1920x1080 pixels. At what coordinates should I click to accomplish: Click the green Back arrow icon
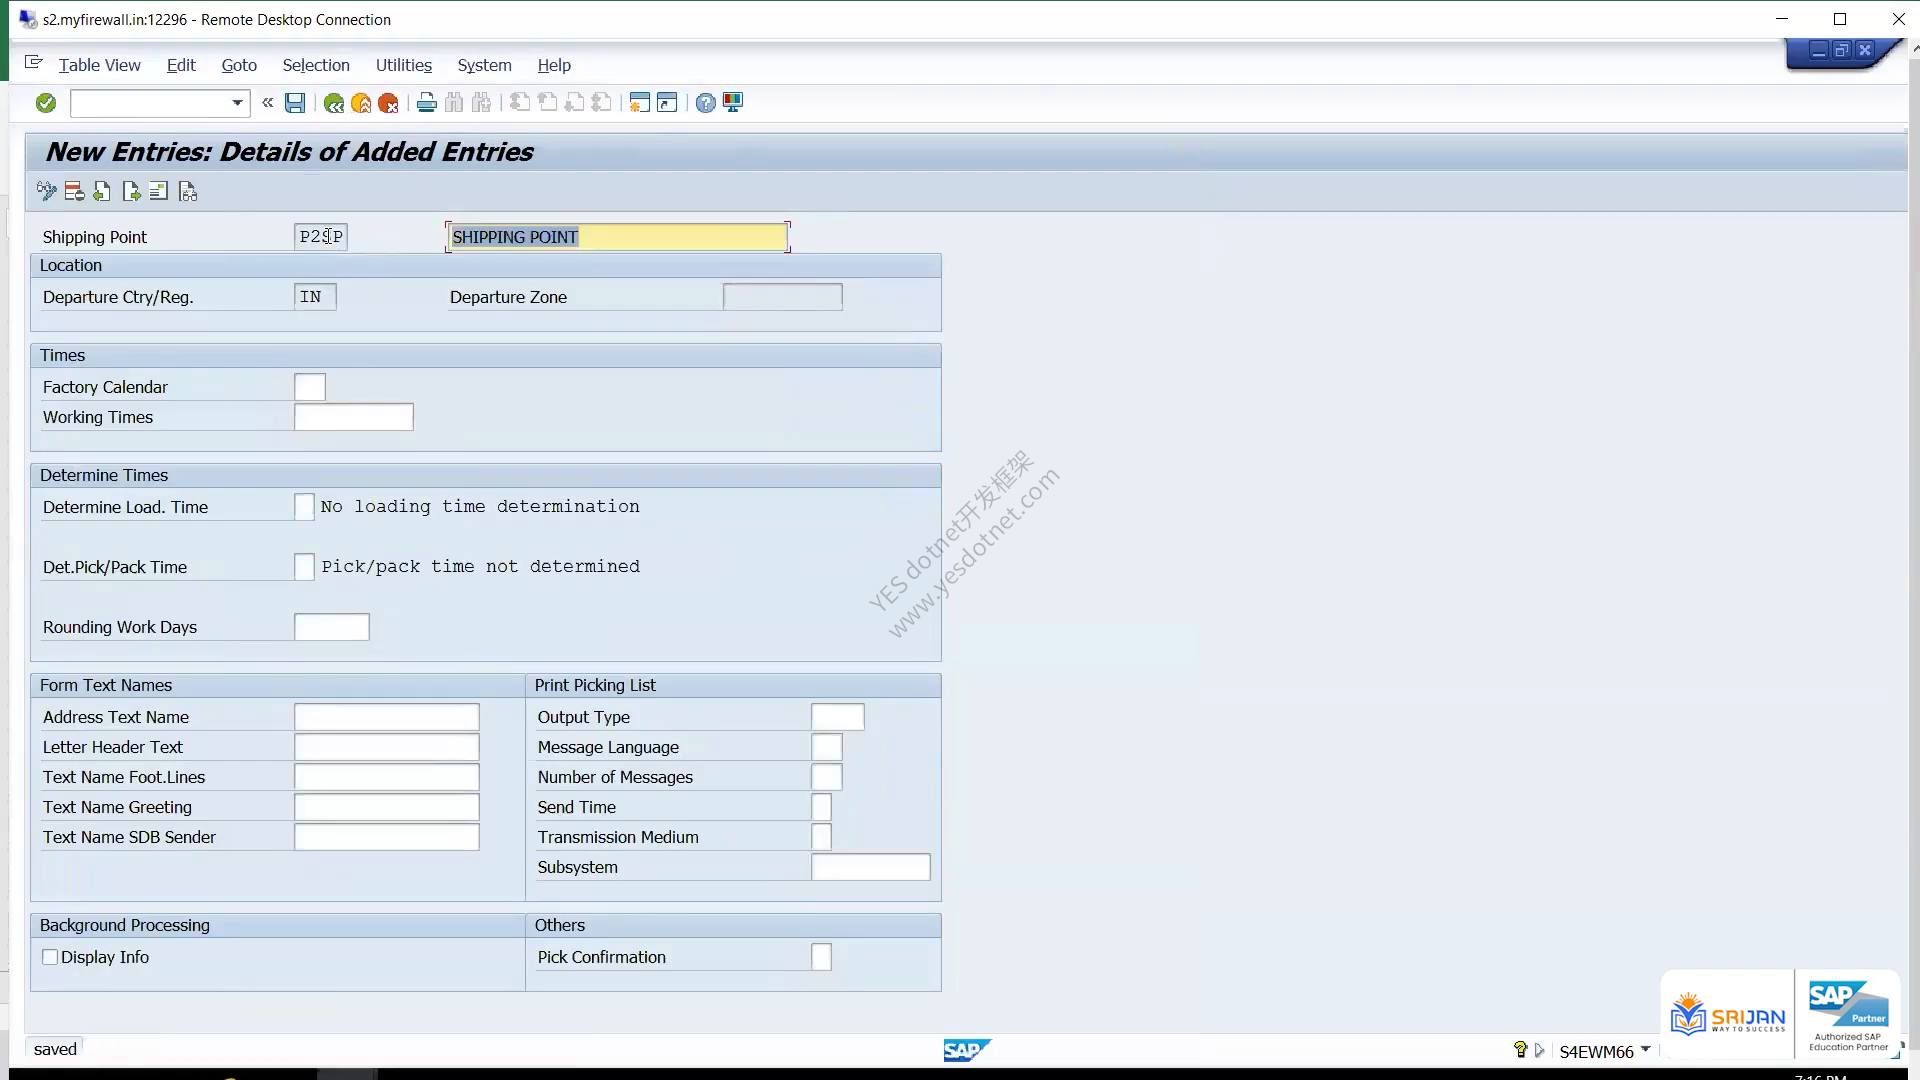[x=334, y=103]
